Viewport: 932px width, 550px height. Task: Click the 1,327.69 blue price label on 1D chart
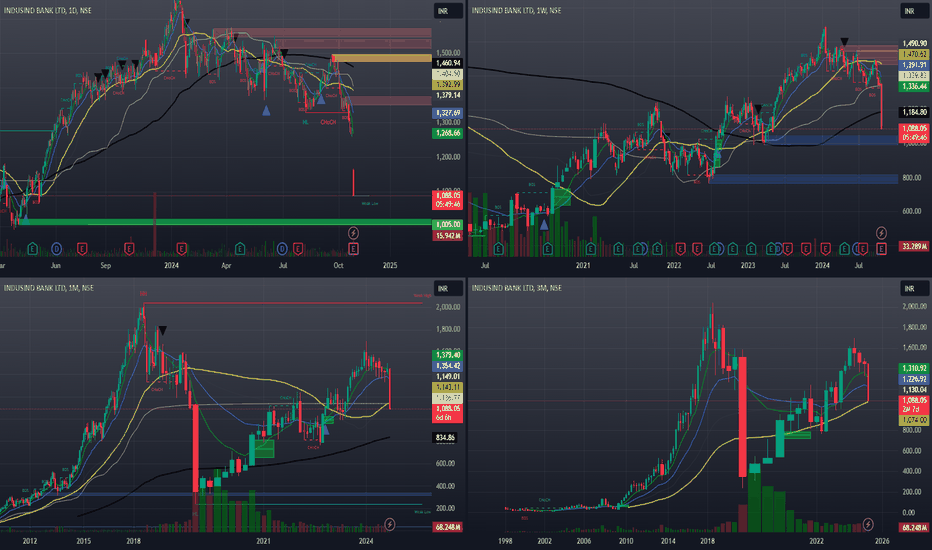[448, 112]
